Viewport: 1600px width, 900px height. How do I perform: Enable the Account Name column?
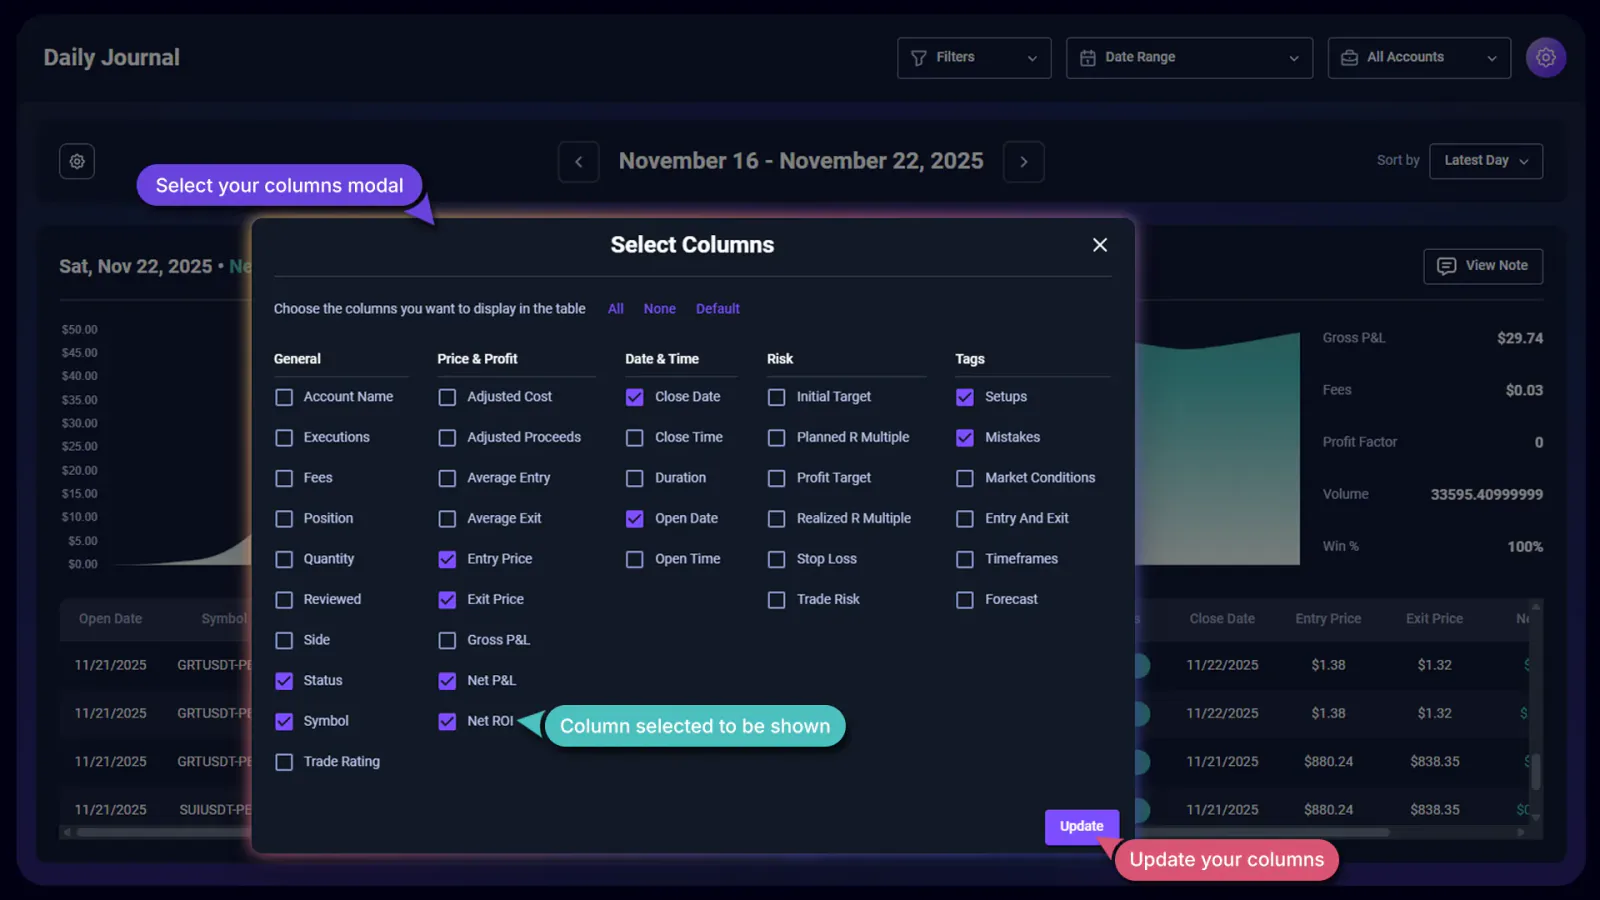tap(284, 396)
